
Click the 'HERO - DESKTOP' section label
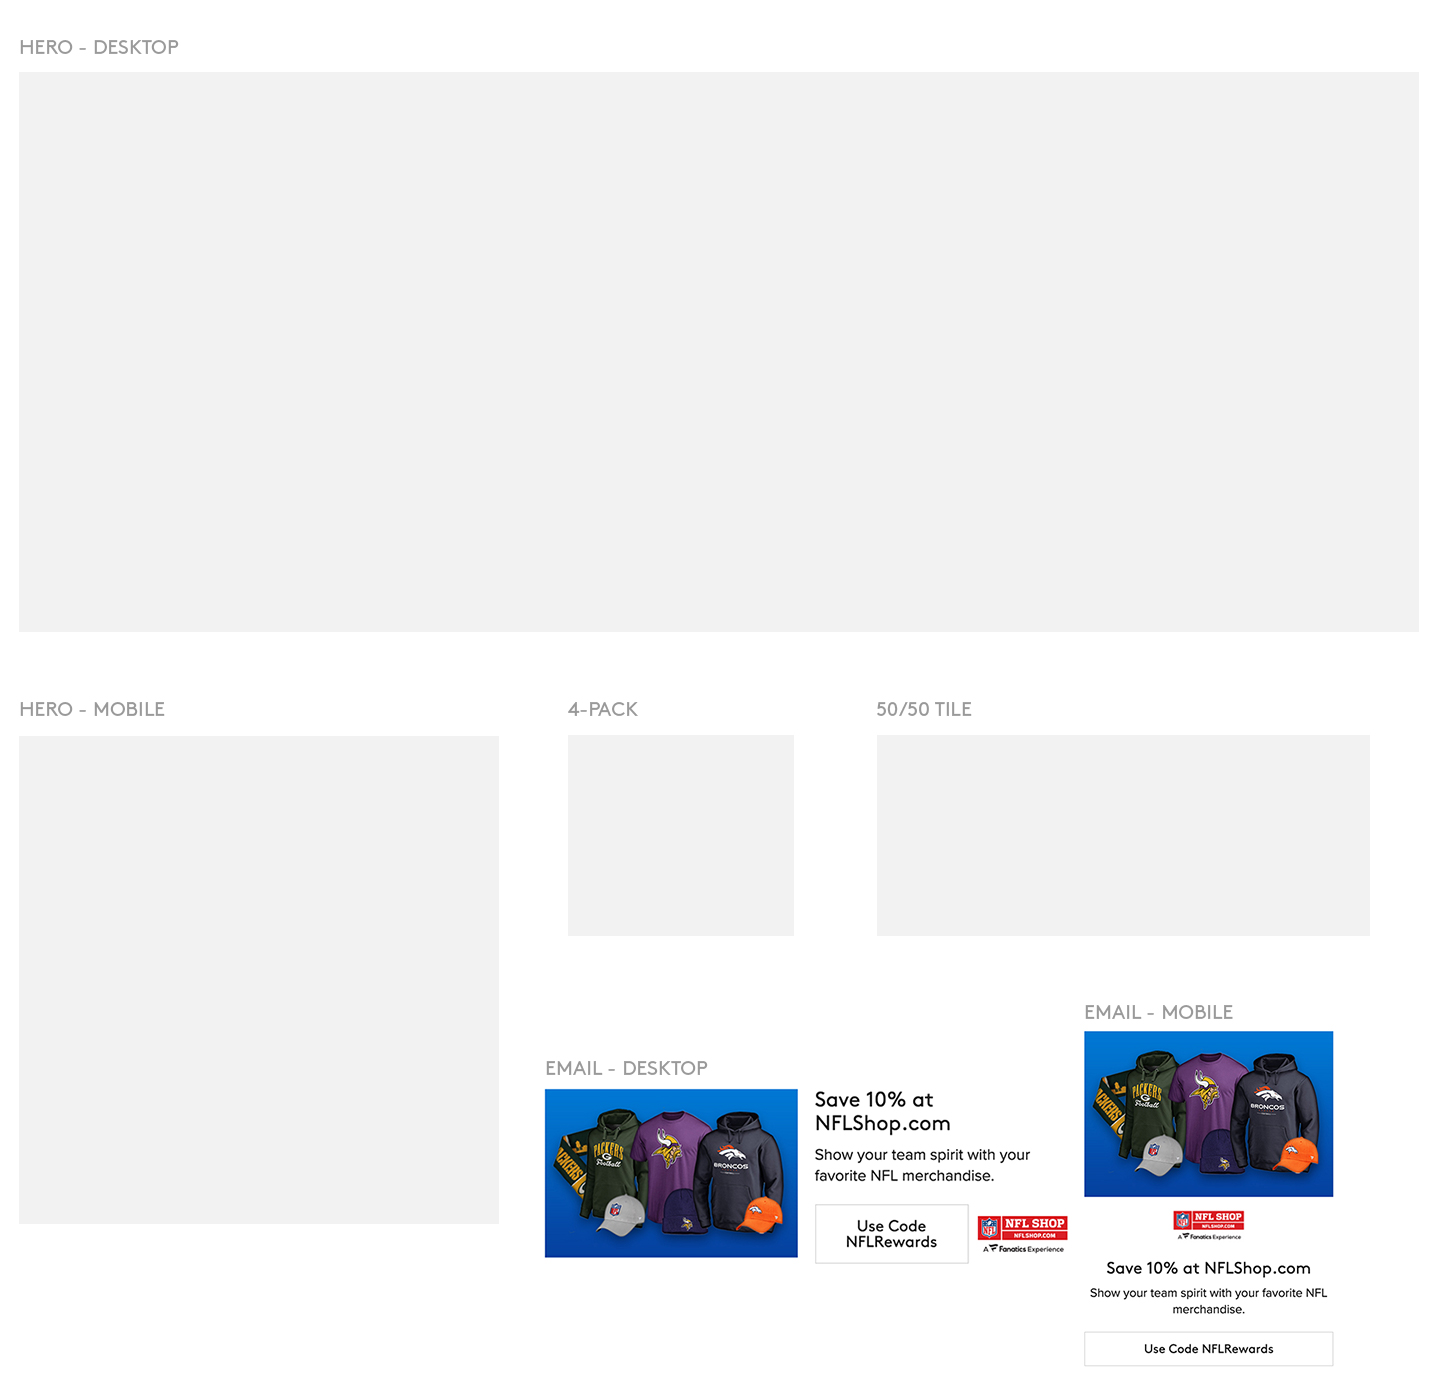click(99, 47)
